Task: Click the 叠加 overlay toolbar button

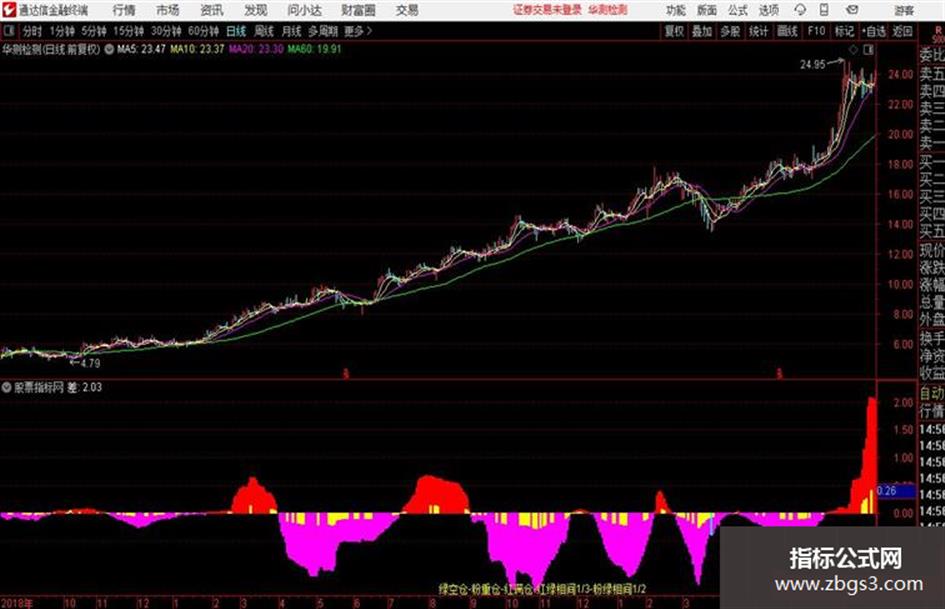Action: 702,31
